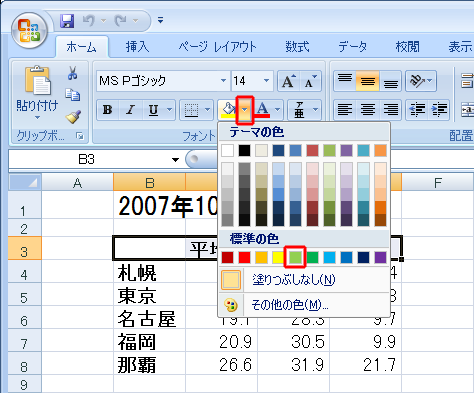This screenshot has height=393, width=474.
Task: Apply cell borders
Action: [191, 110]
